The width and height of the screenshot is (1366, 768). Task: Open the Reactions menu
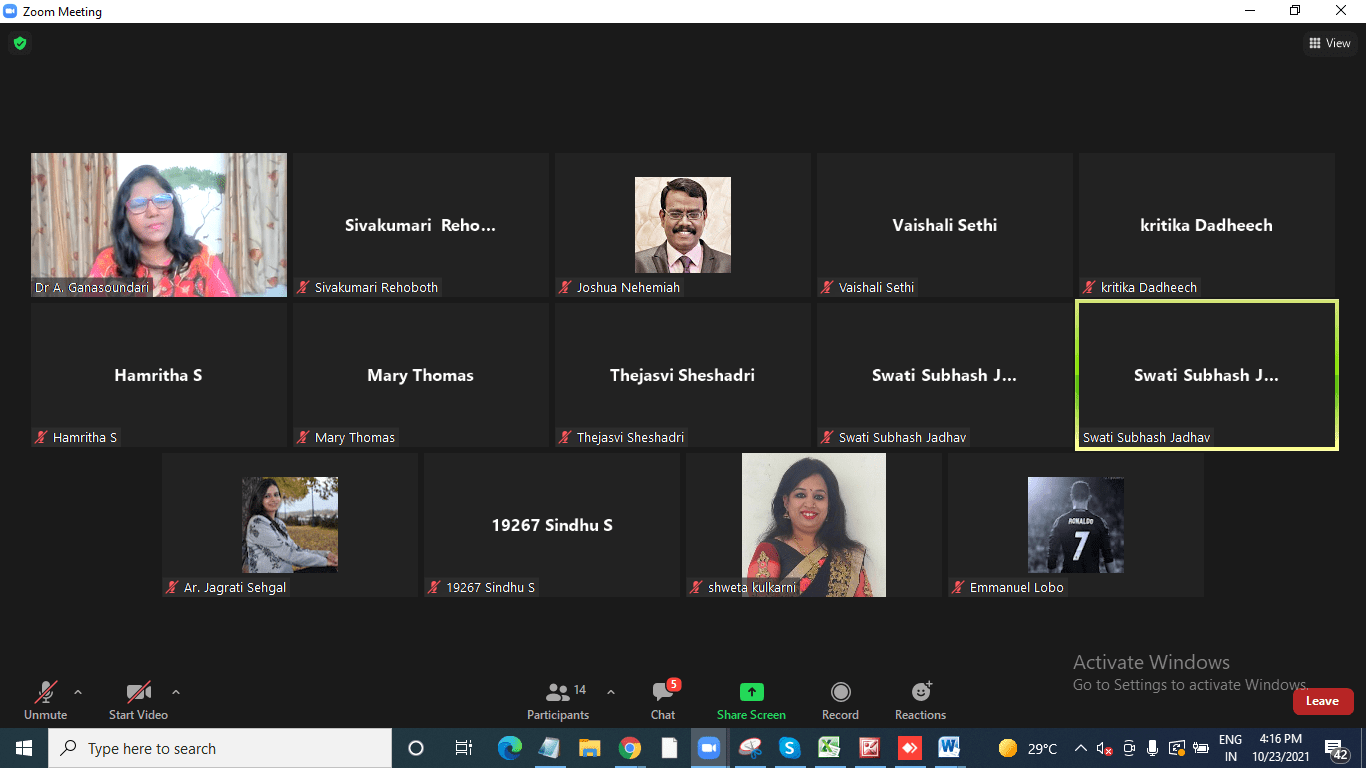pyautogui.click(x=920, y=700)
